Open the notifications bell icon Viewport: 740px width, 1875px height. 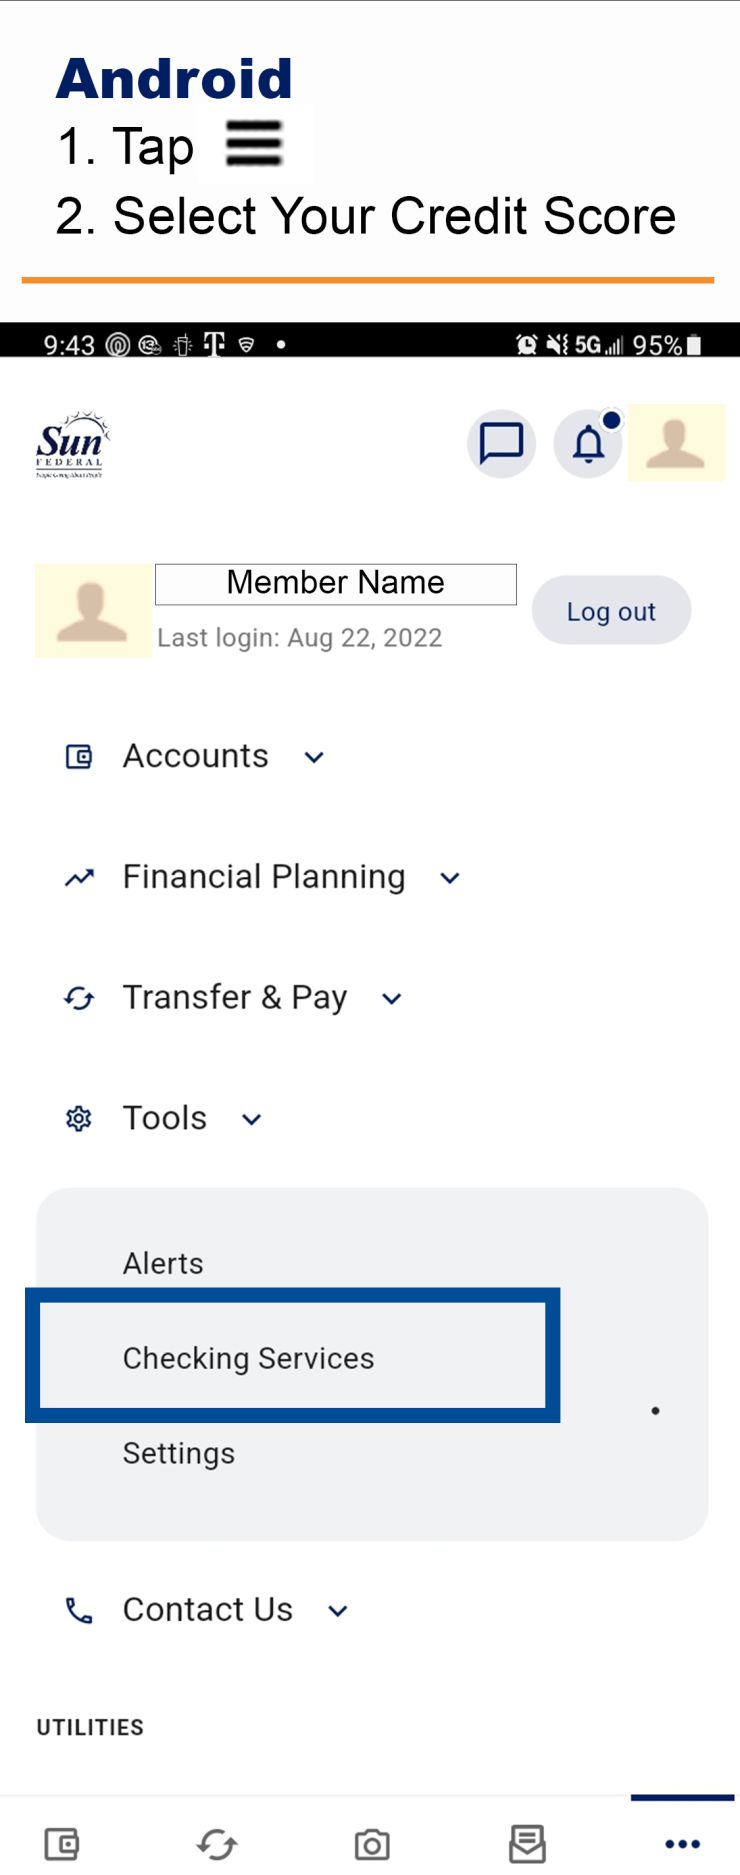tap(588, 443)
